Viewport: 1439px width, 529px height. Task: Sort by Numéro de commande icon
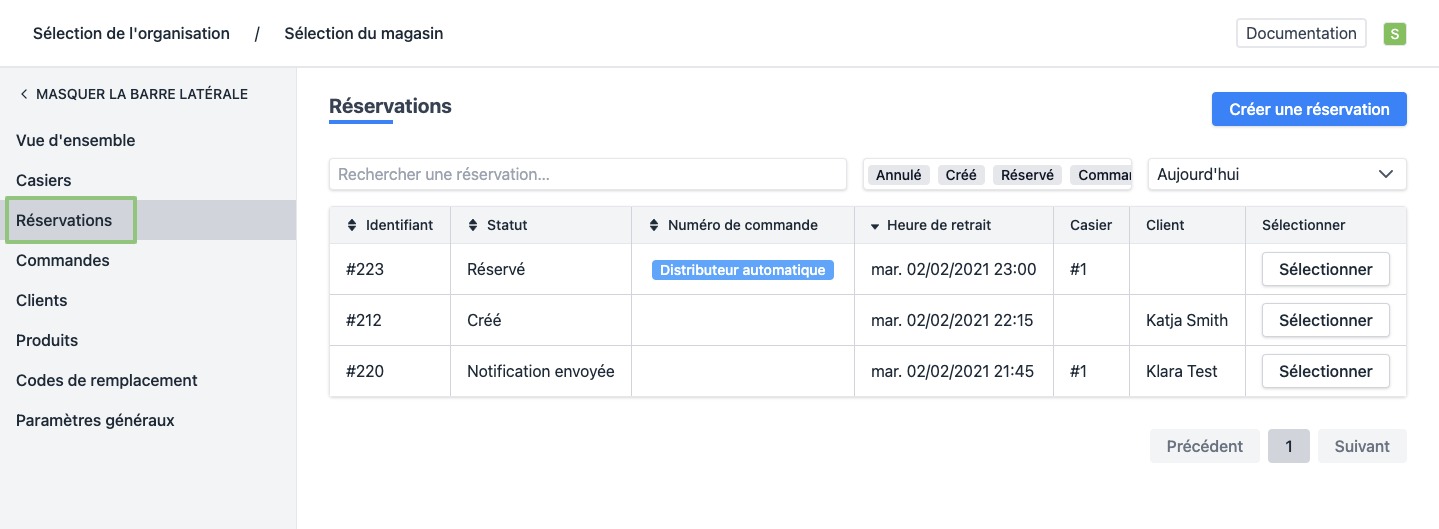click(654, 226)
